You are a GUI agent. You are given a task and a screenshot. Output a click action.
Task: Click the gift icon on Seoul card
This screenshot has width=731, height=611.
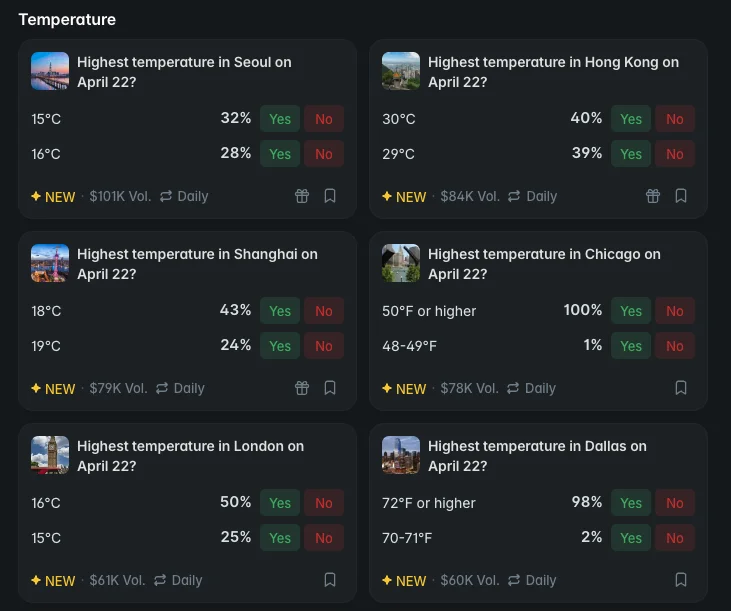point(302,196)
